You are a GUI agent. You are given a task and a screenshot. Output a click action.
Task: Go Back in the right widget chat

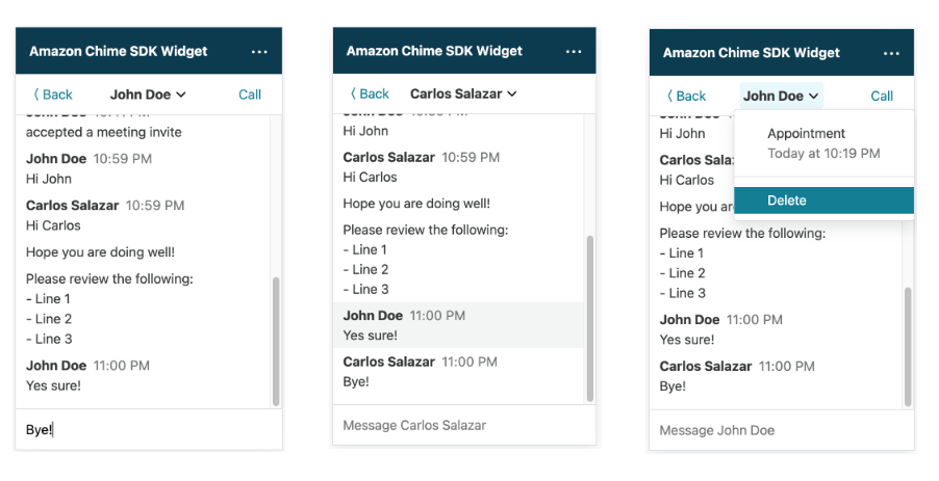click(x=686, y=96)
